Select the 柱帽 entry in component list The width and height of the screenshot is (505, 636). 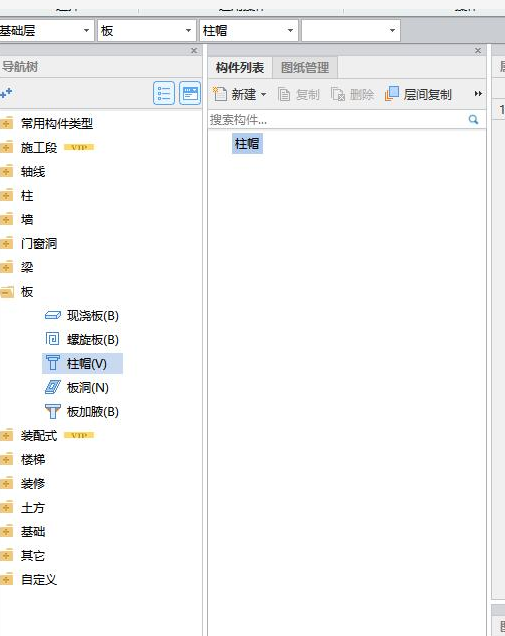pos(247,143)
